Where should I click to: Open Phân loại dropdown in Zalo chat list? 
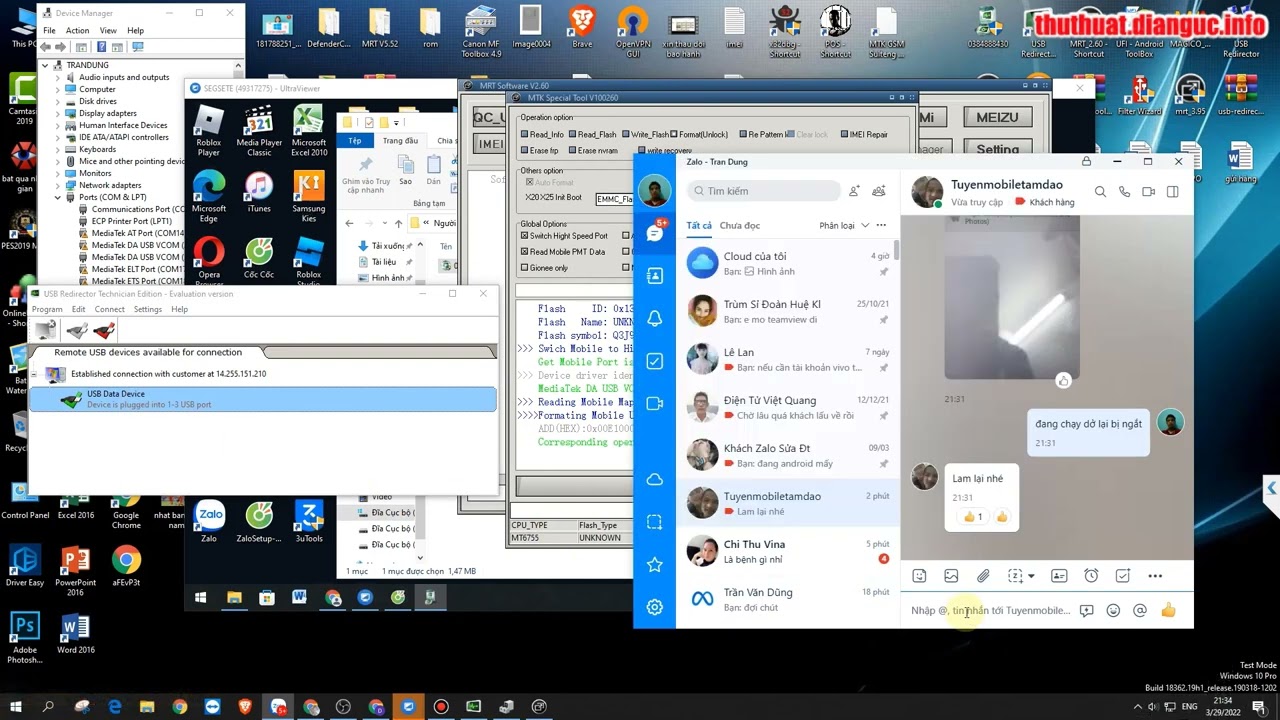coord(845,226)
